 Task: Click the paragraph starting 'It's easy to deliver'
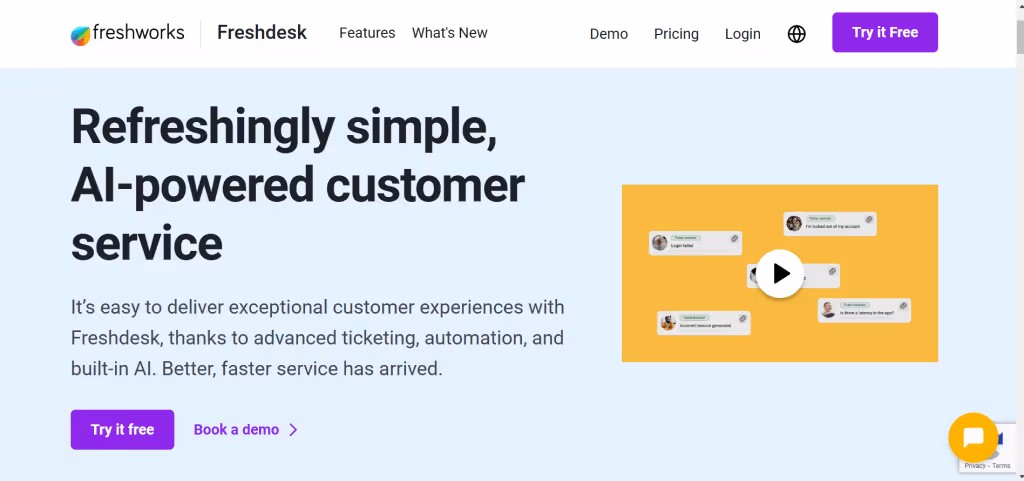pyautogui.click(x=317, y=338)
